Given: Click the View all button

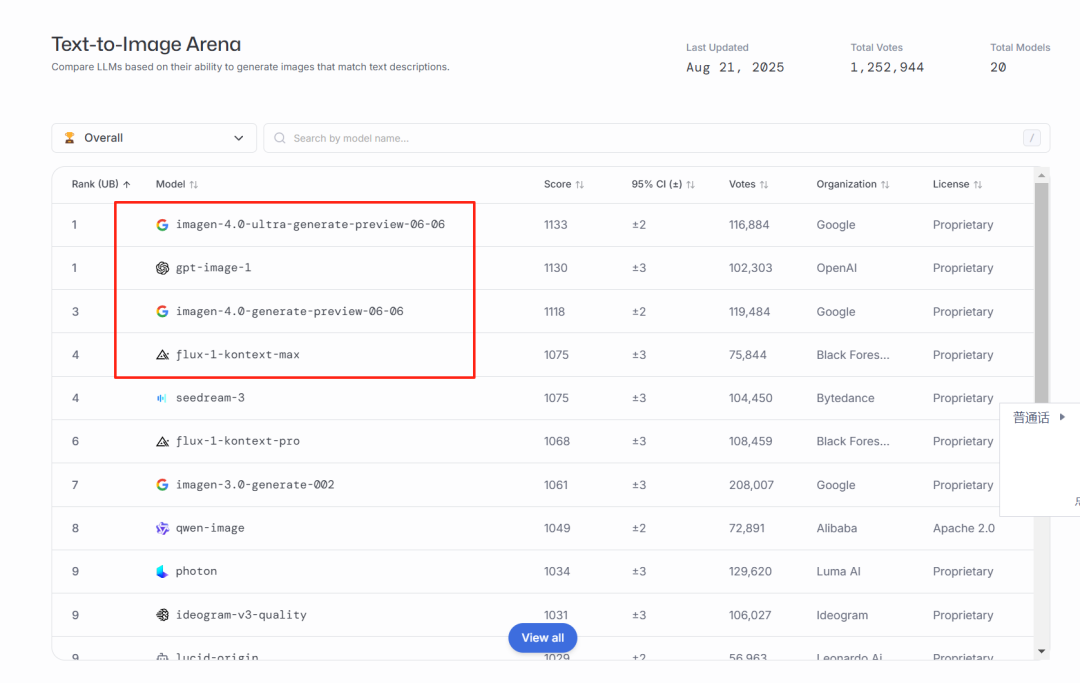Looking at the screenshot, I should [543, 638].
